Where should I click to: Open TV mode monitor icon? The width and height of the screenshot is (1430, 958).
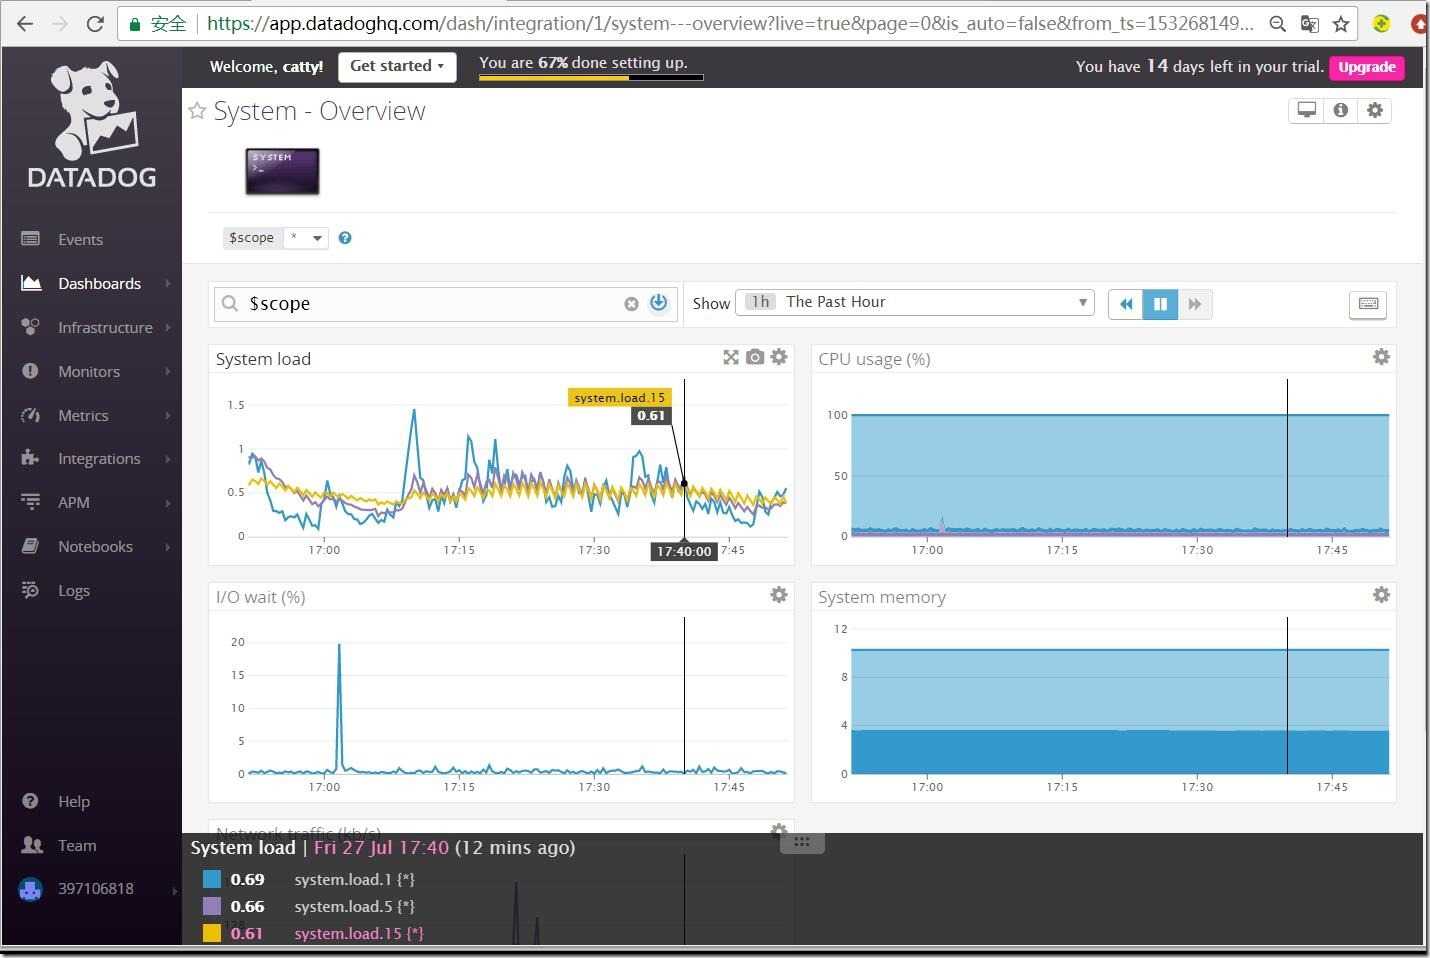click(x=1306, y=111)
